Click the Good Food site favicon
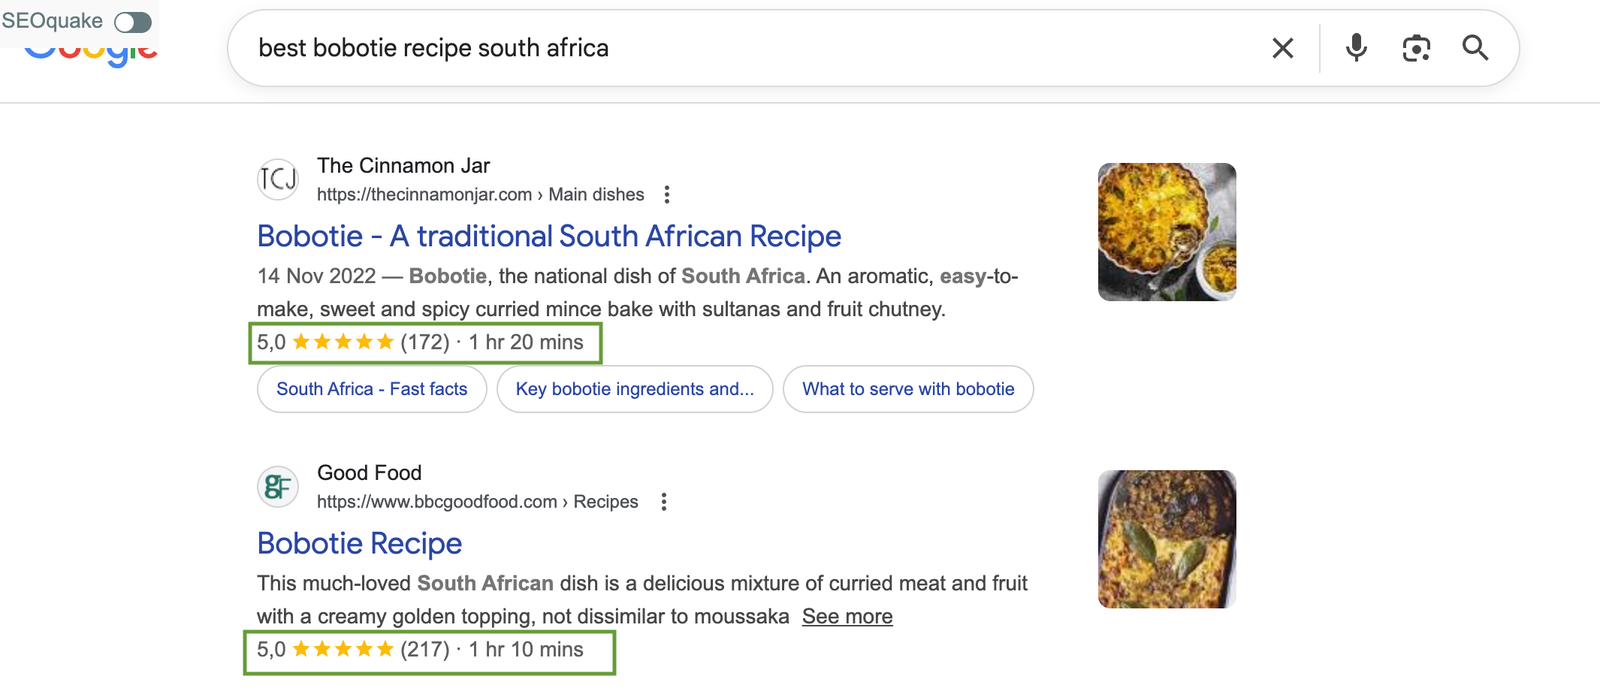Viewport: 1600px width, 697px height. pos(278,486)
